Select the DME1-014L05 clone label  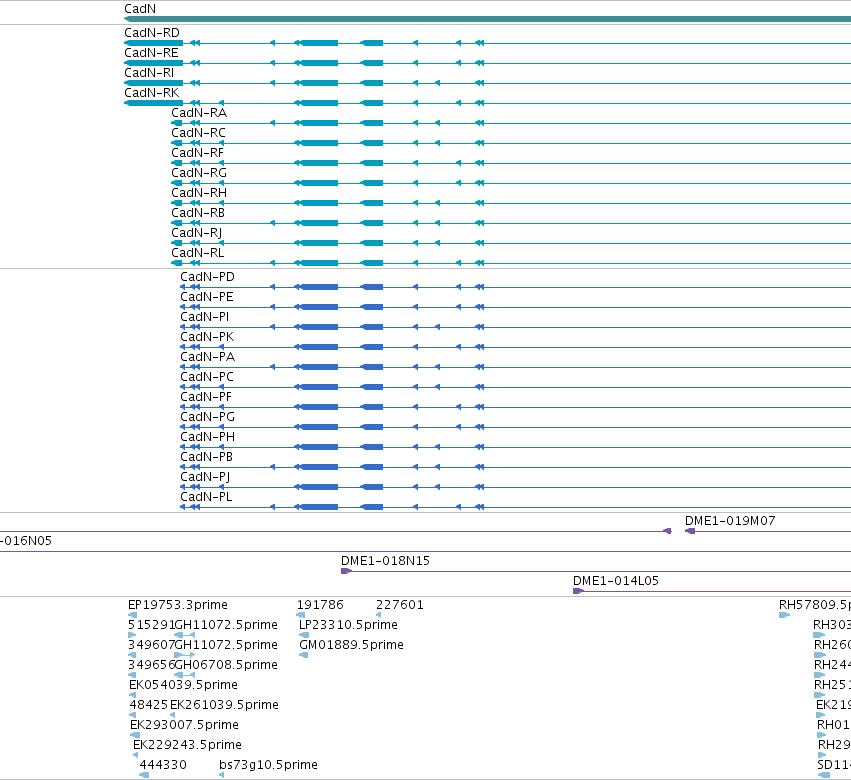click(x=616, y=581)
